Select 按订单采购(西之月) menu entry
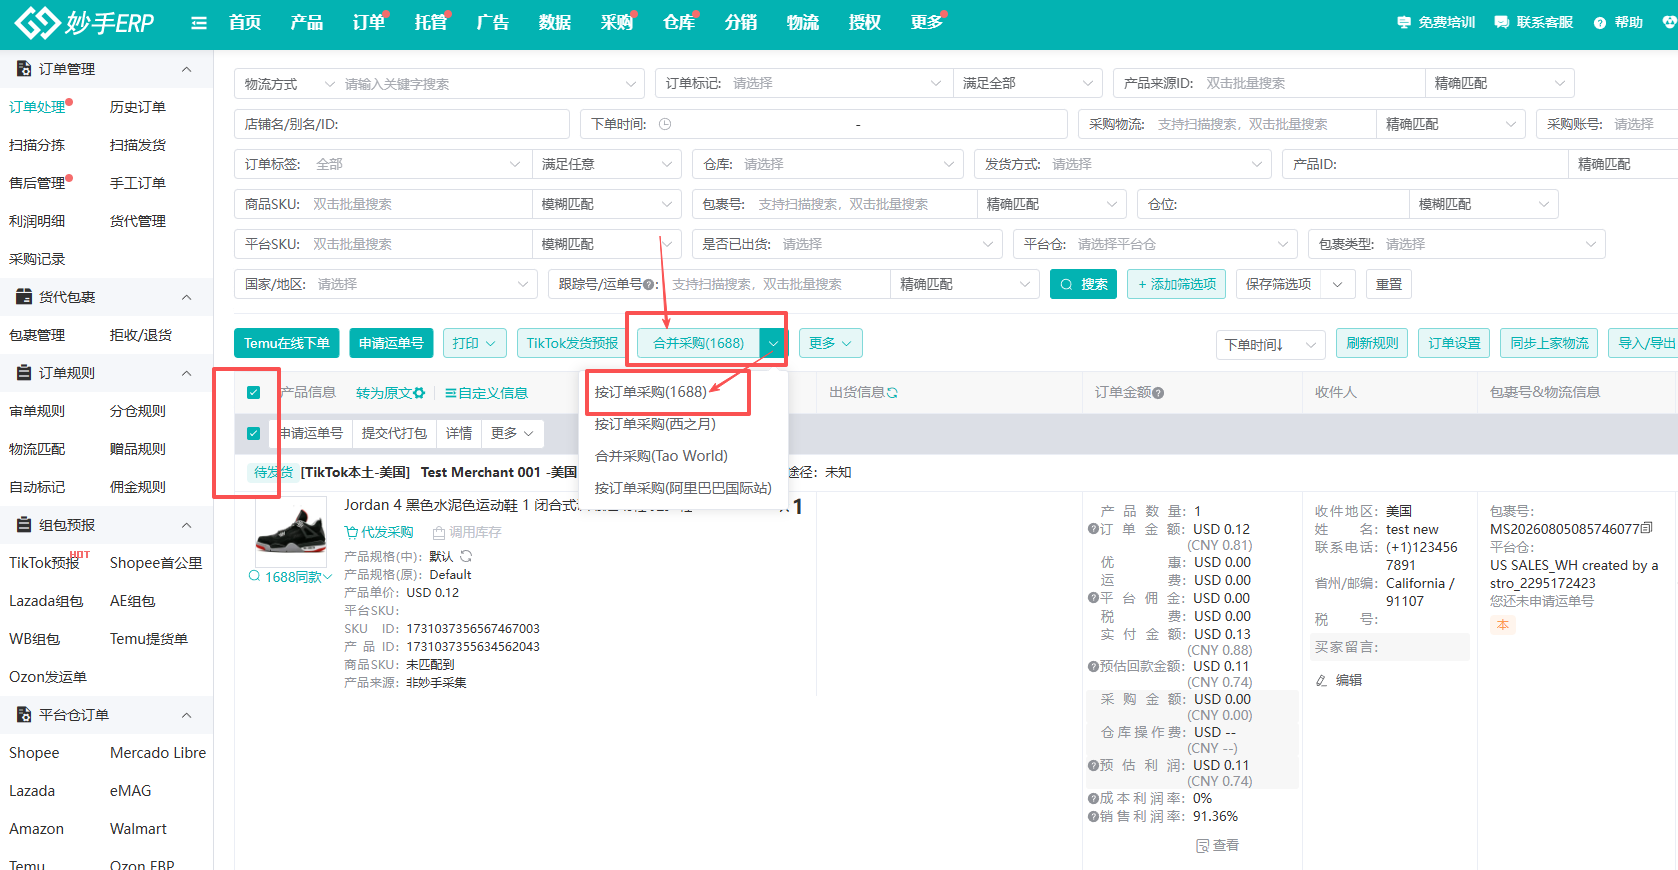The image size is (1678, 870). point(655,424)
